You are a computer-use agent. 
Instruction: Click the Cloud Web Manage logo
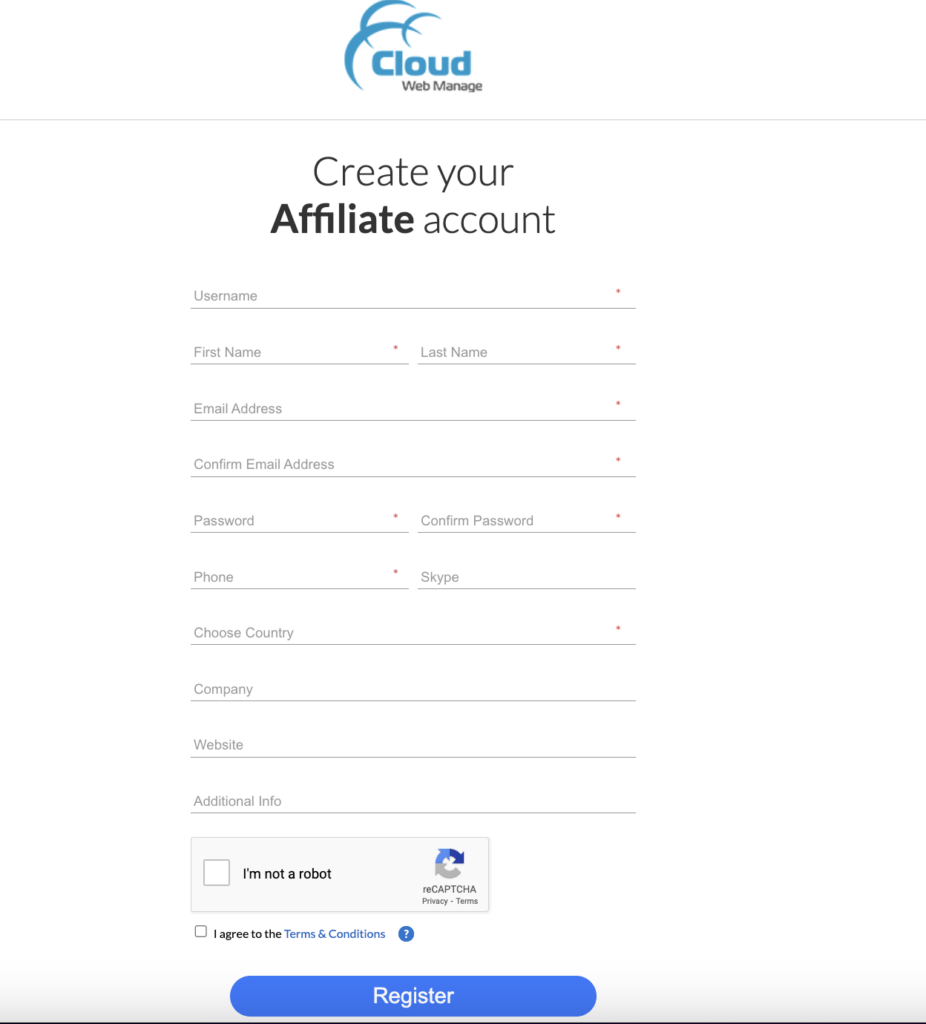413,50
